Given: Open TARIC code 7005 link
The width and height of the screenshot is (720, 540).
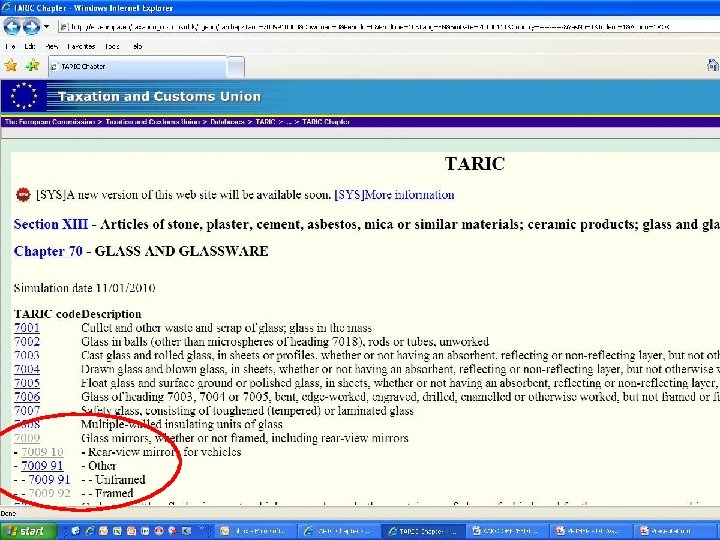Looking at the screenshot, I should pos(27,383).
